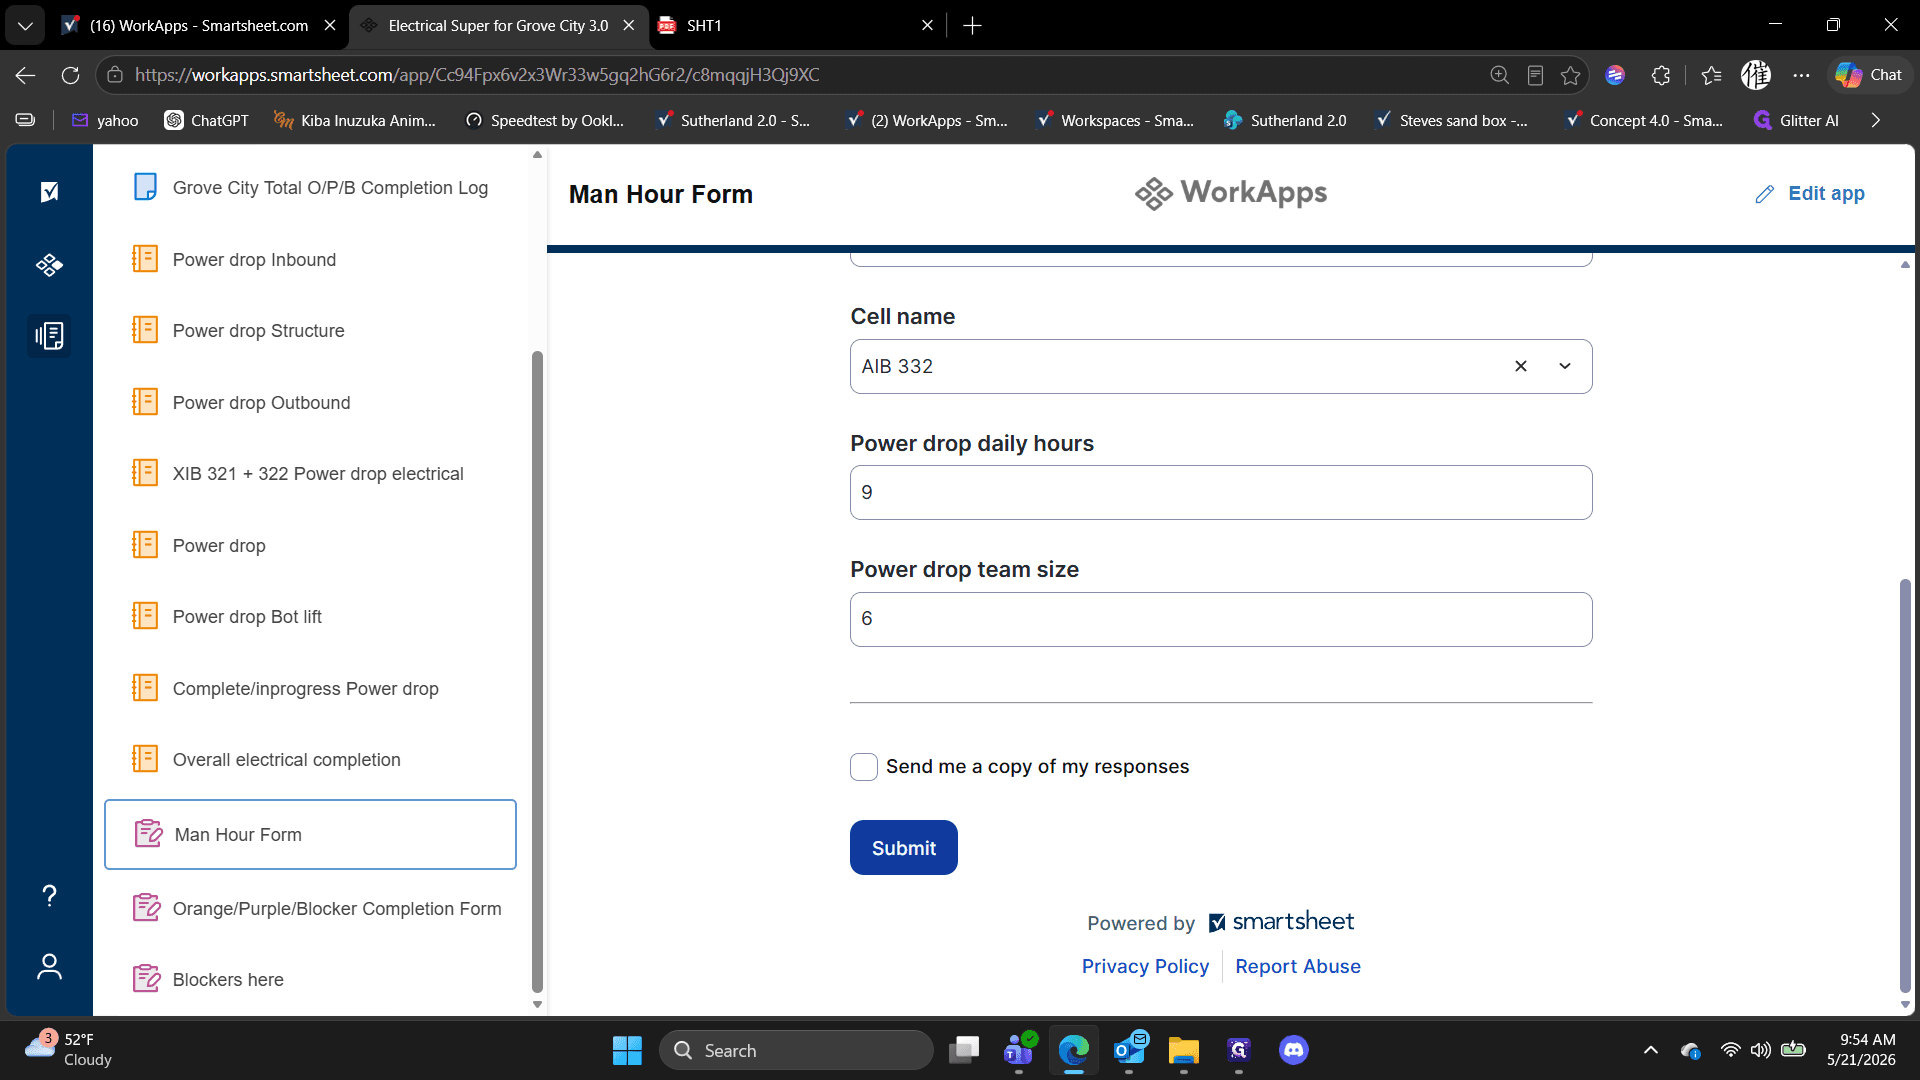Expand the Cell name dropdown arrow
The width and height of the screenshot is (1920, 1080).
tap(1565, 366)
